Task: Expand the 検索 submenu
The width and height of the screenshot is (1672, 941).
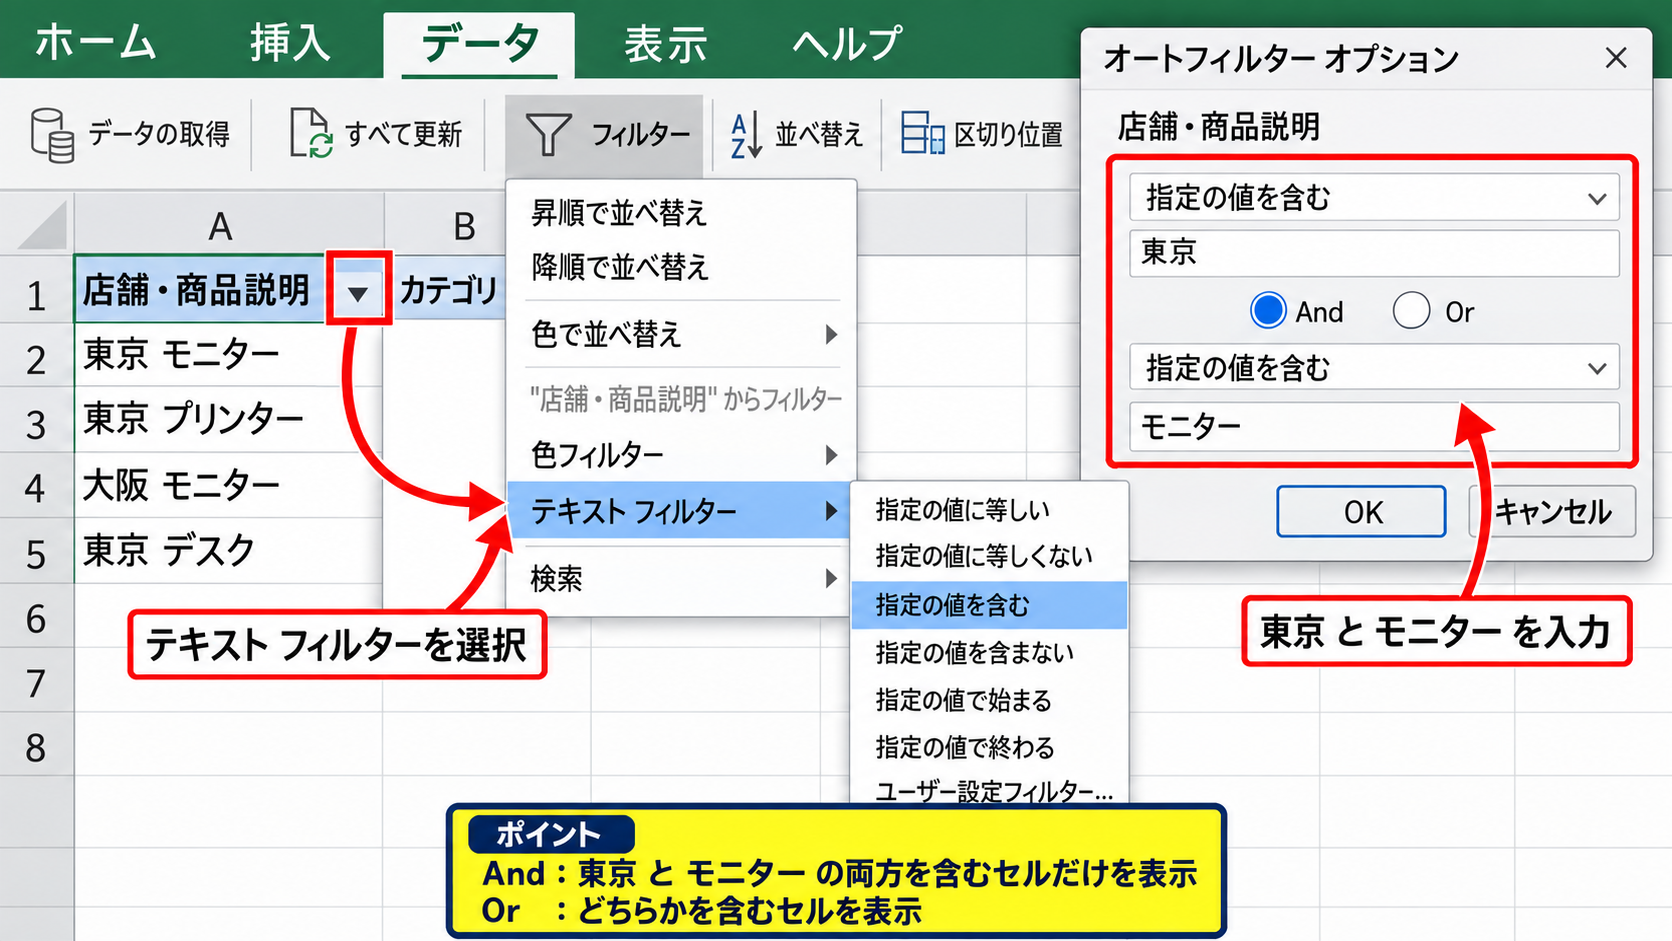Action: pyautogui.click(x=683, y=578)
